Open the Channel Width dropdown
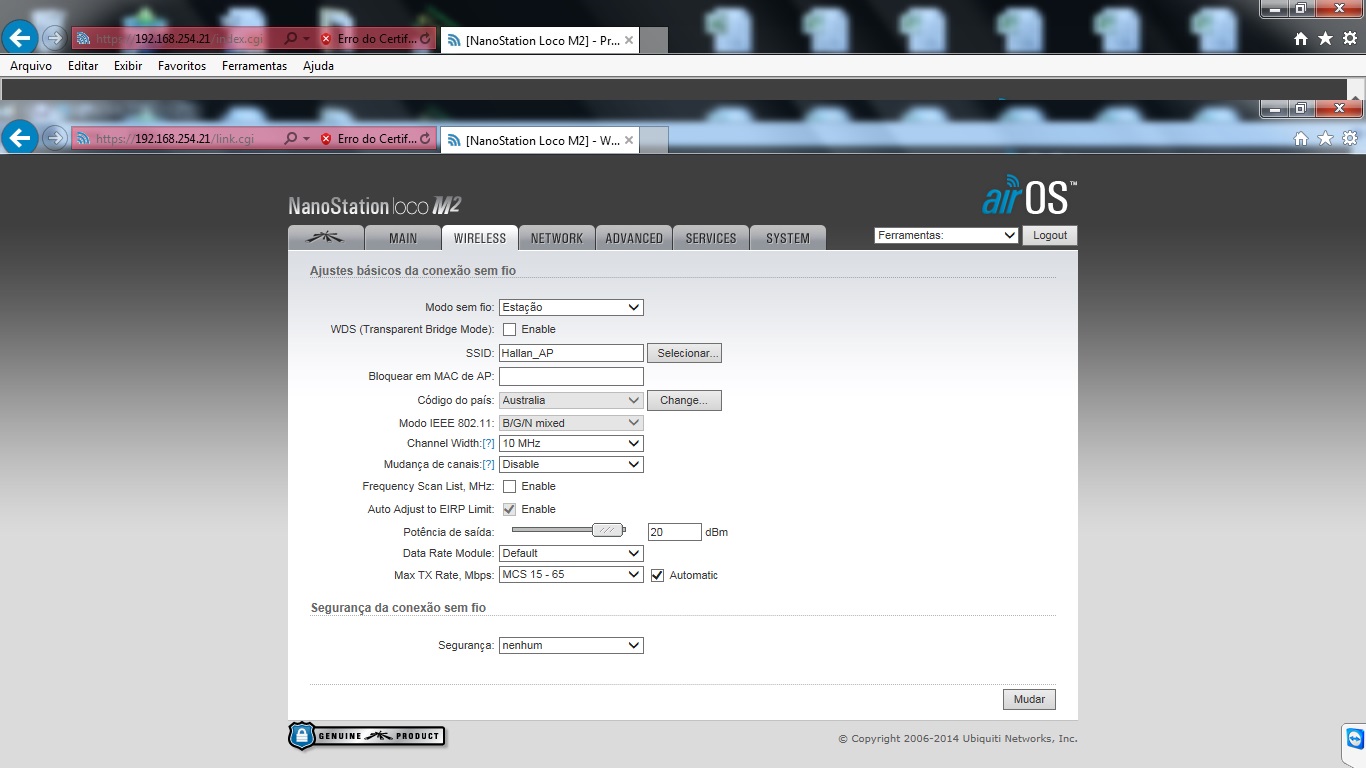The image size is (1366, 768). click(571, 443)
